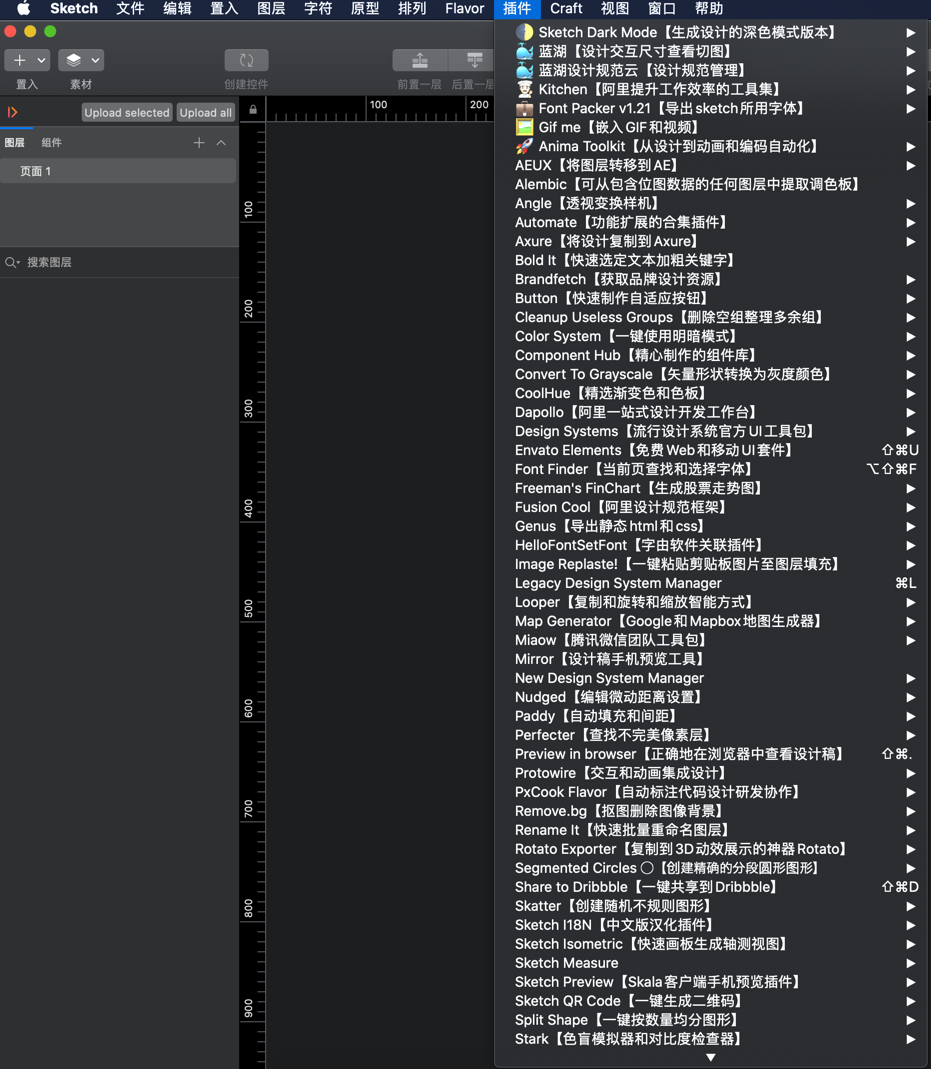Select Mirror menu item
931x1069 pixels.
click(x=712, y=659)
